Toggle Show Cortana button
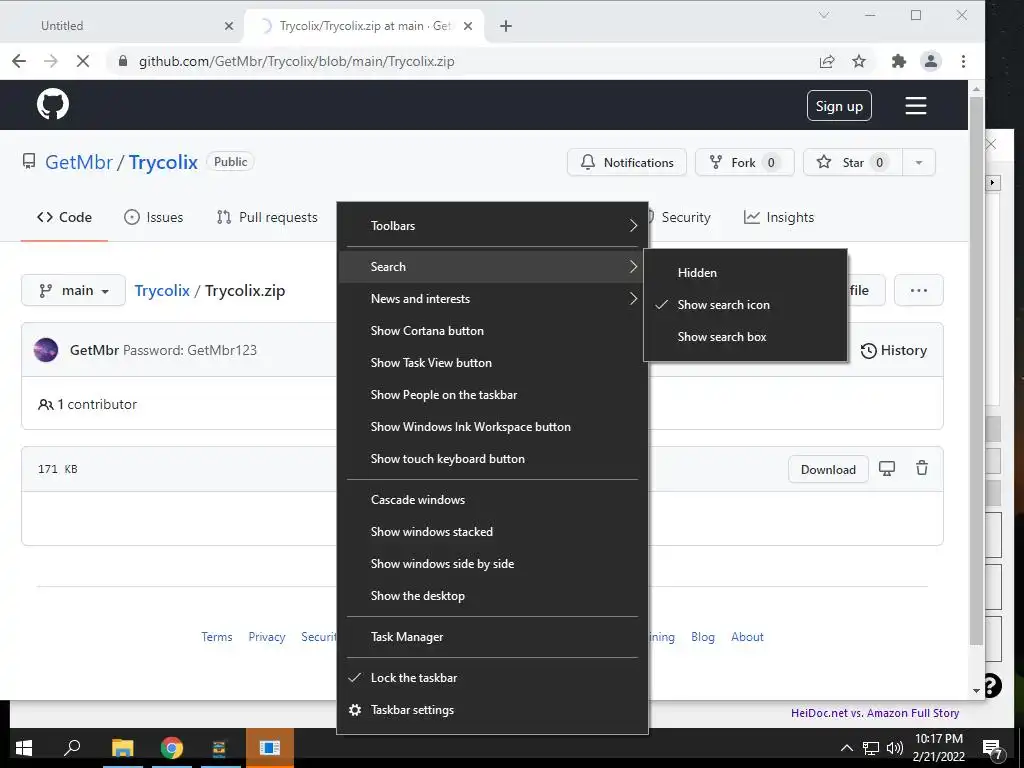 tap(492, 331)
